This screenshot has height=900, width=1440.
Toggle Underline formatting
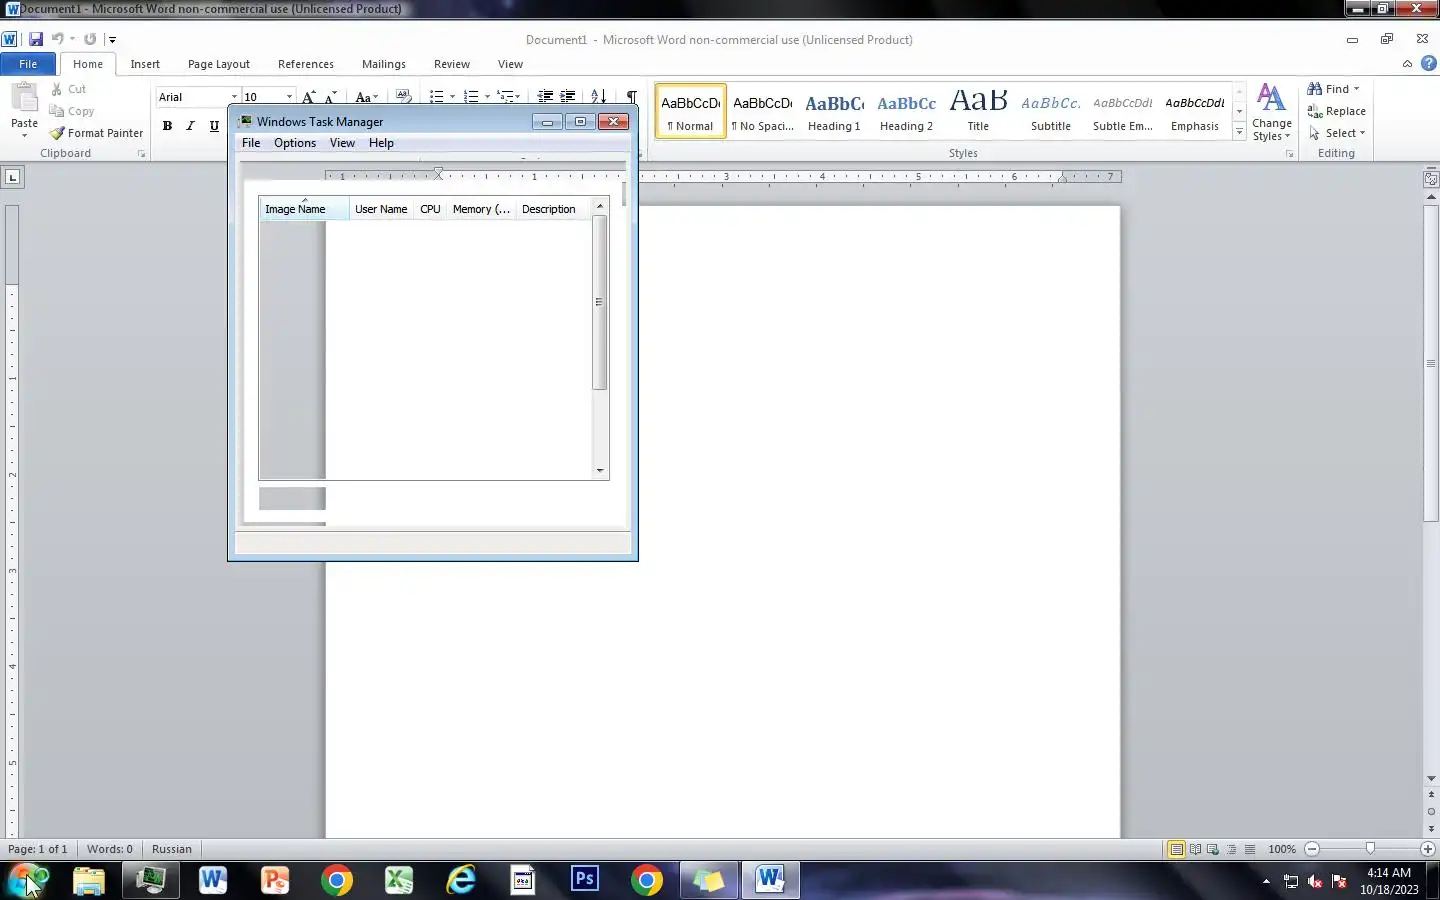[x=213, y=126]
